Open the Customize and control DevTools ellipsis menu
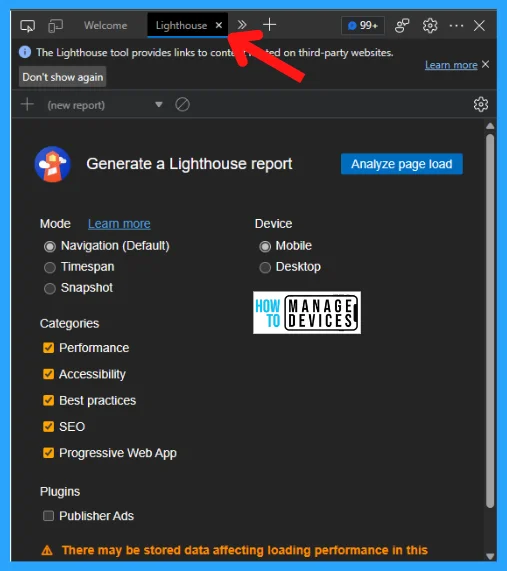 [x=456, y=25]
